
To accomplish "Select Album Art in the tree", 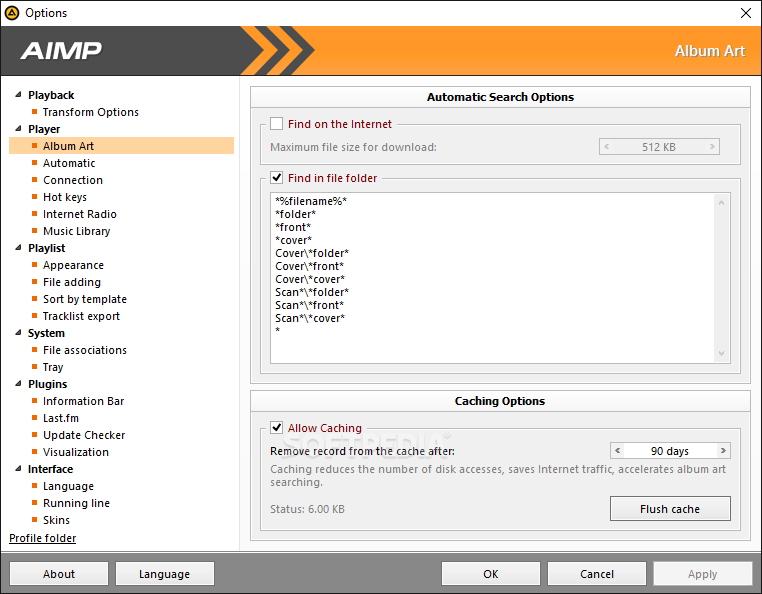I will (121, 146).
